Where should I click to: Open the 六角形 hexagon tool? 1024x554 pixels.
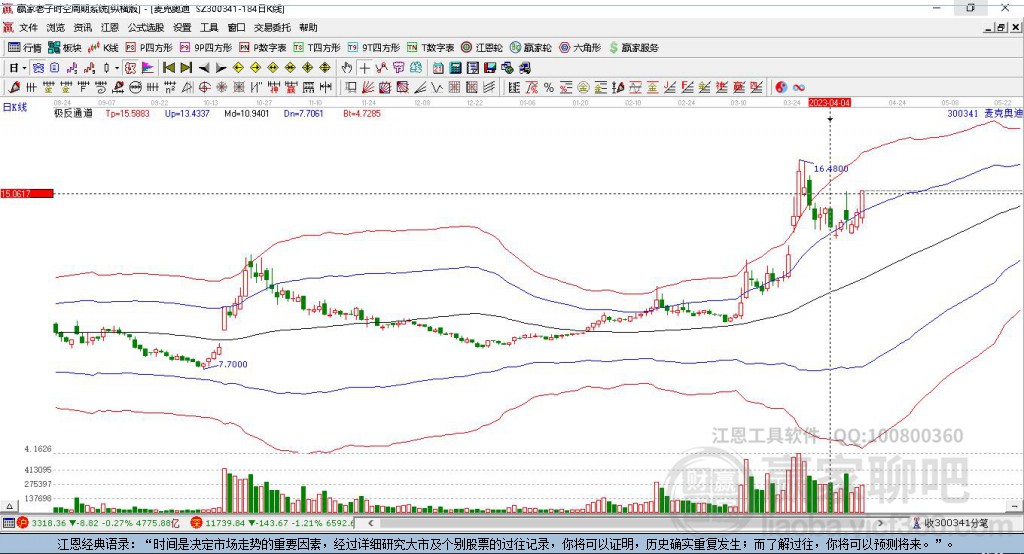(x=580, y=48)
